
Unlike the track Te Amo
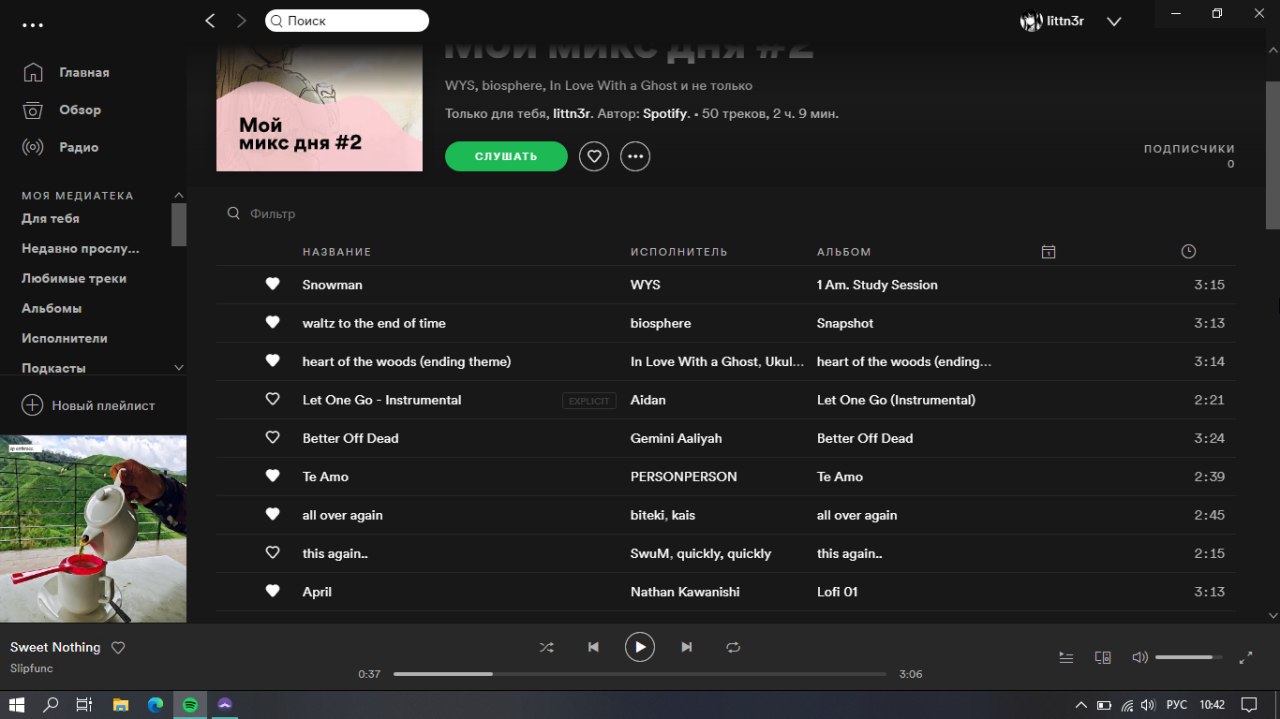[x=272, y=476]
